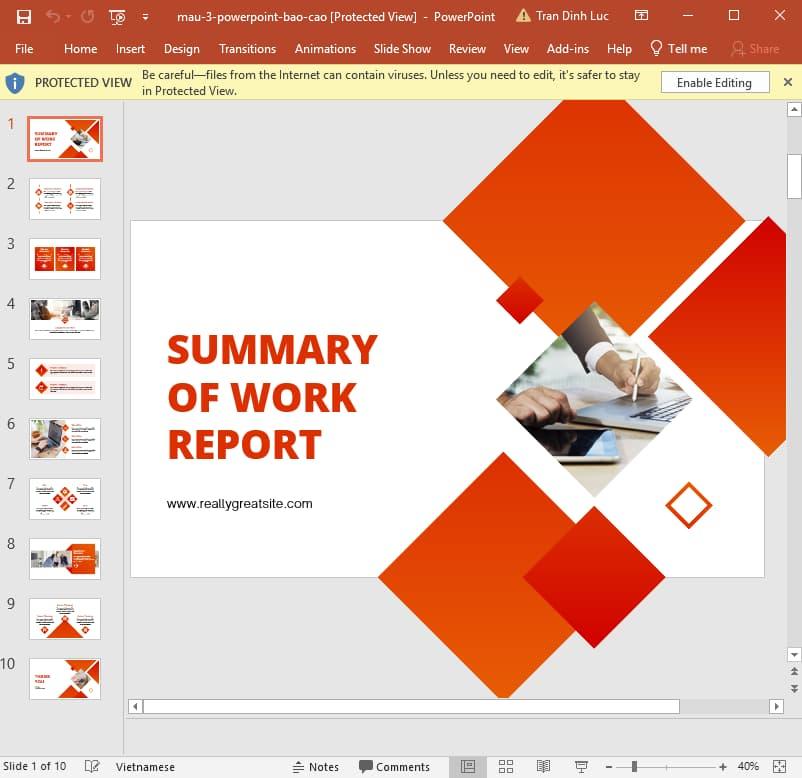Start slideshow from beginning via Quick Access Toolbar
Image resolution: width=802 pixels, height=778 pixels.
pyautogui.click(x=116, y=16)
